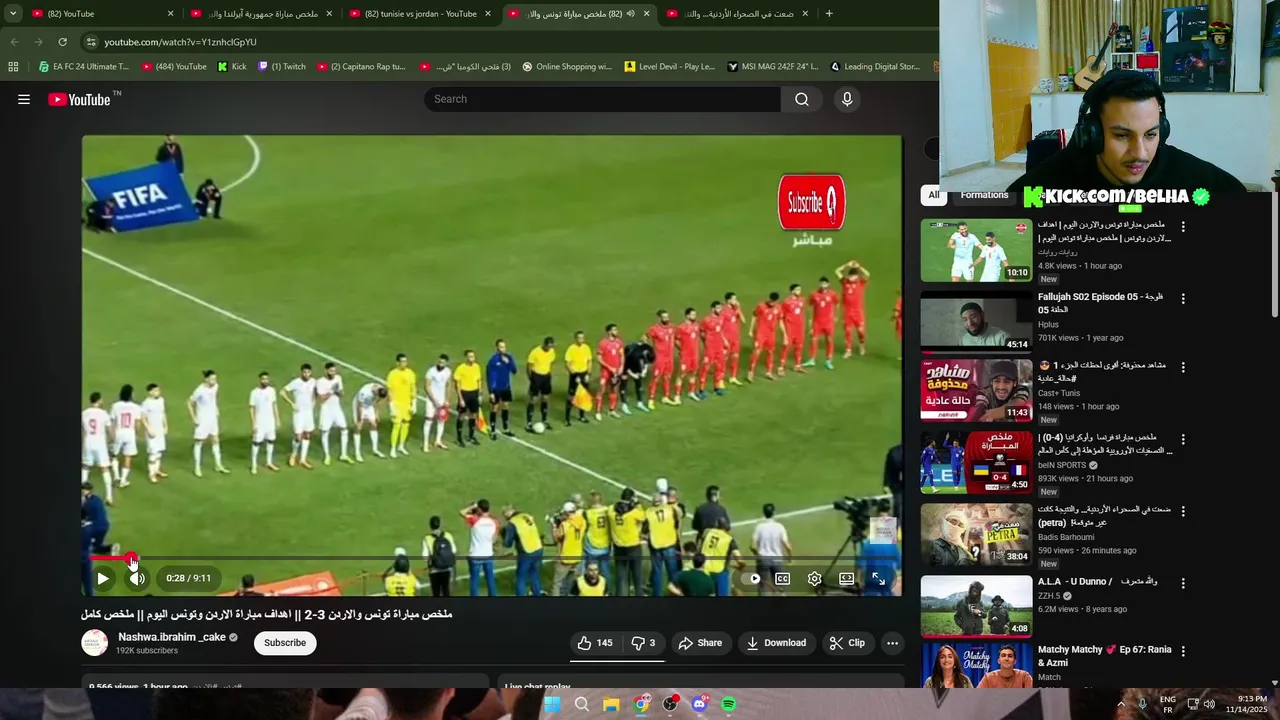This screenshot has width=1280, height=720.
Task: Select the All filter chip
Action: pos(933,195)
